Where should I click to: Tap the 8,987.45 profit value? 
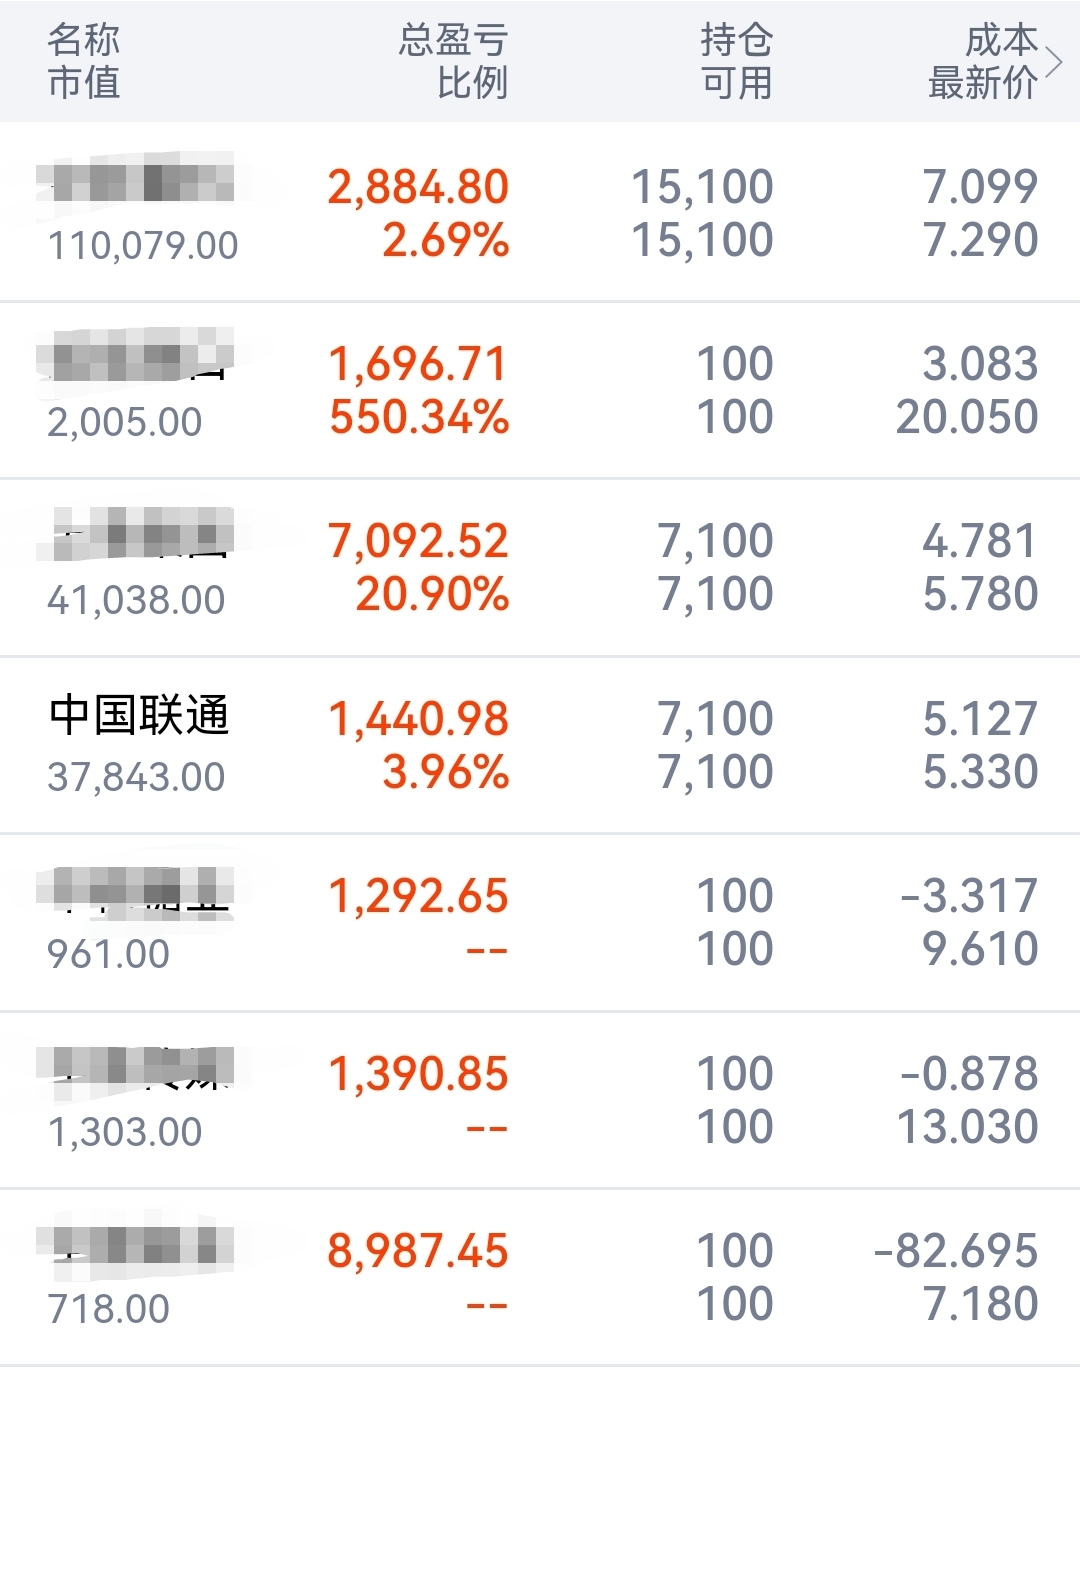(x=418, y=1251)
